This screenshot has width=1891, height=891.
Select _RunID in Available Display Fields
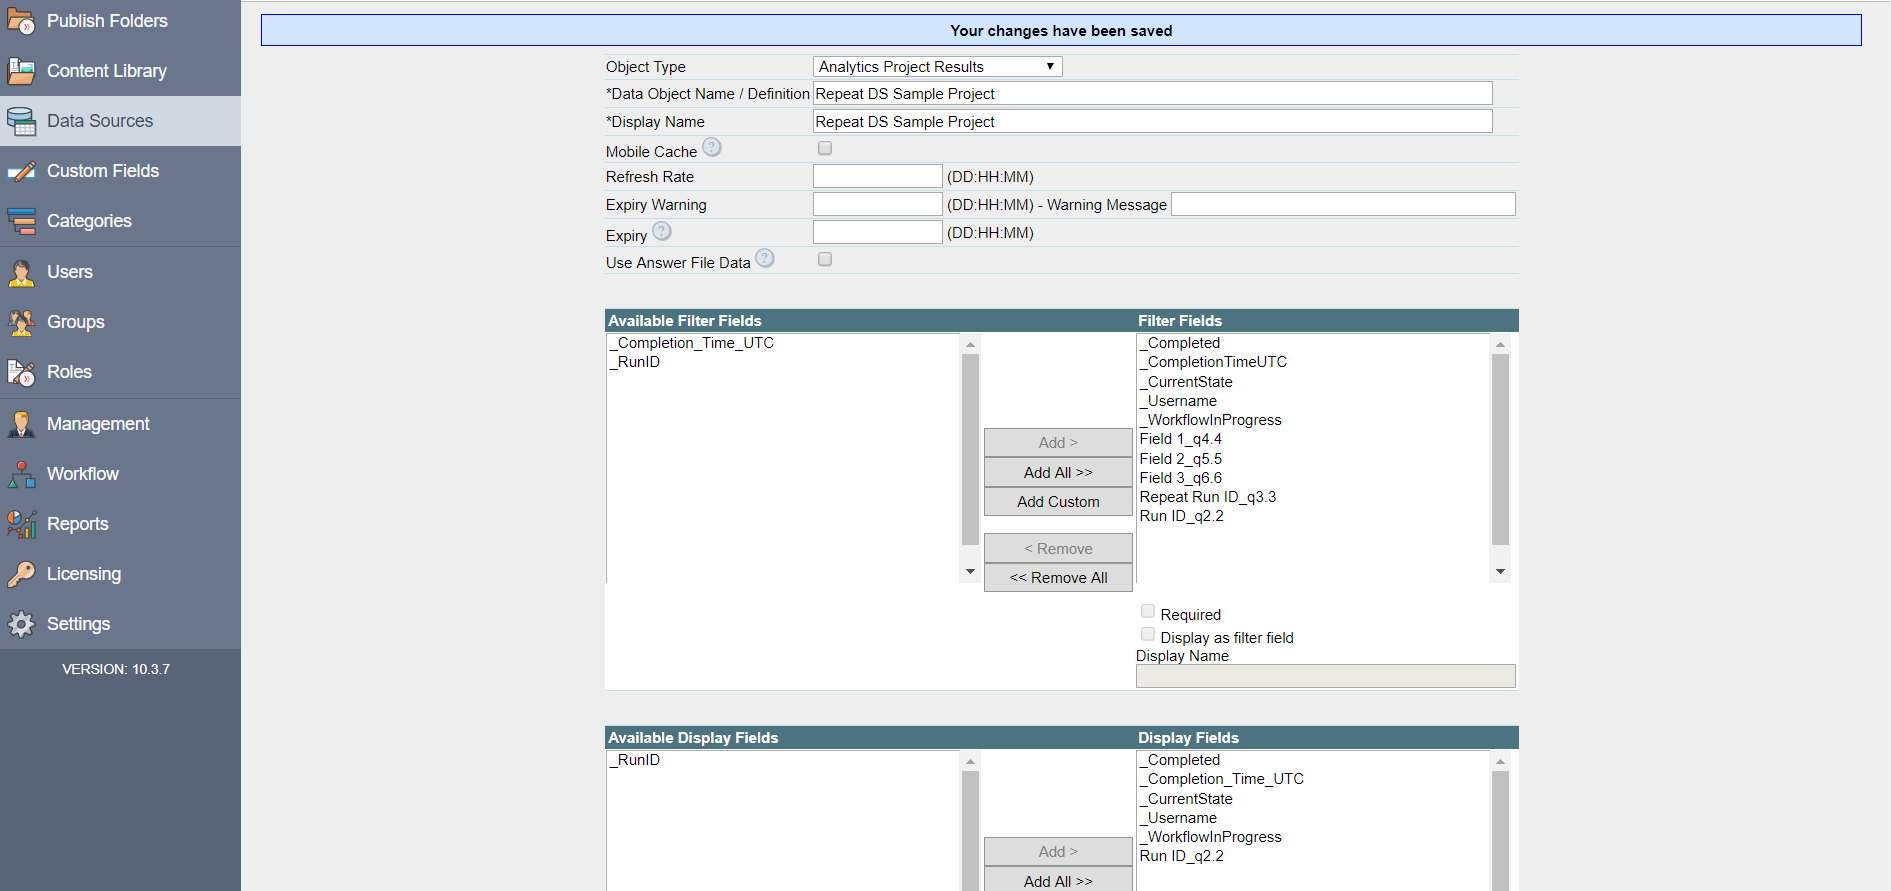635,760
